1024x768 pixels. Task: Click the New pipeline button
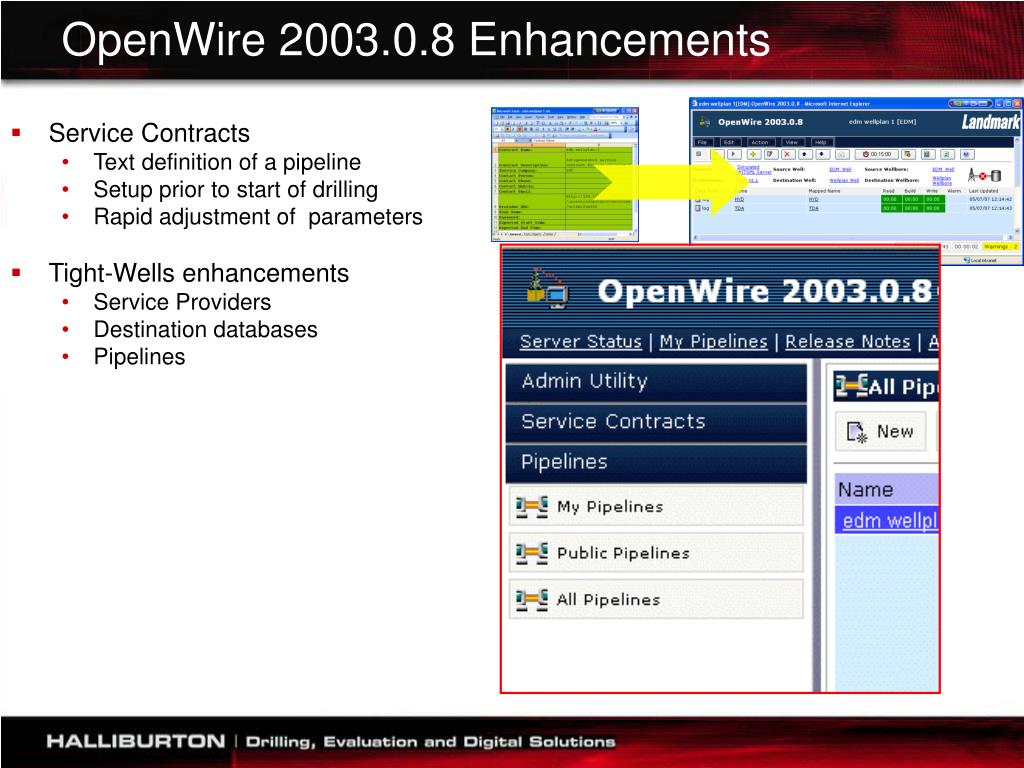tap(880, 432)
